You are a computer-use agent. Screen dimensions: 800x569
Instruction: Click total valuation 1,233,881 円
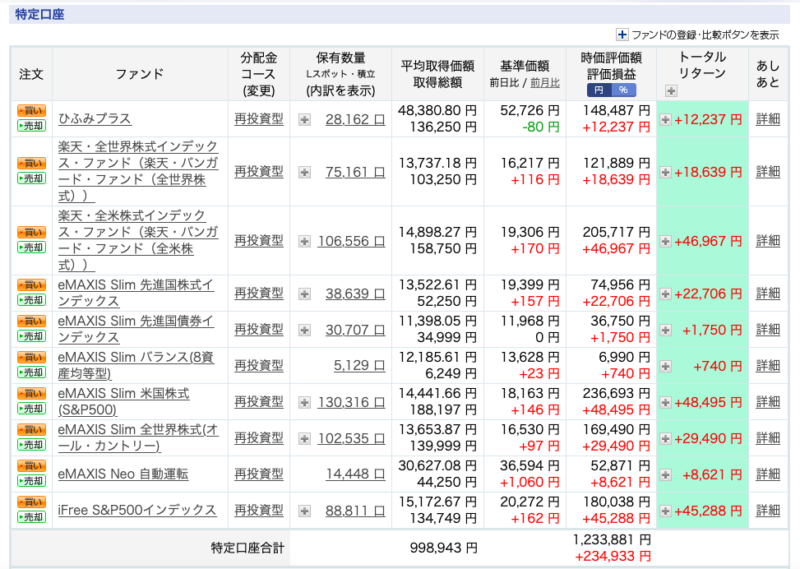(612, 539)
